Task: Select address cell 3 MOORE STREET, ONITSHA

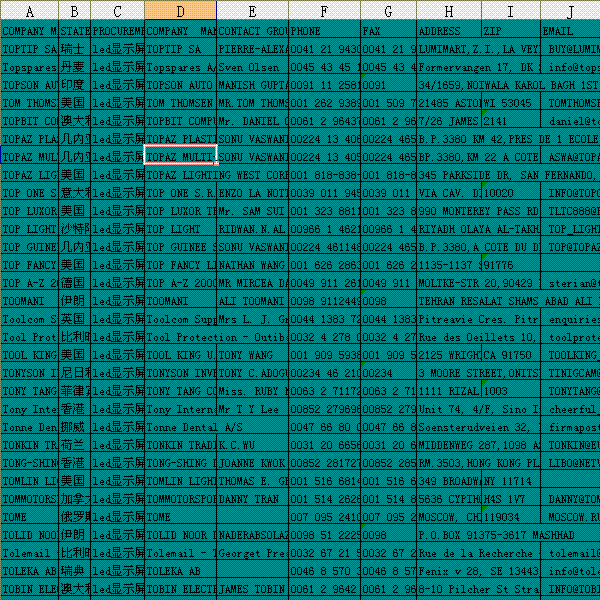Action: point(478,373)
